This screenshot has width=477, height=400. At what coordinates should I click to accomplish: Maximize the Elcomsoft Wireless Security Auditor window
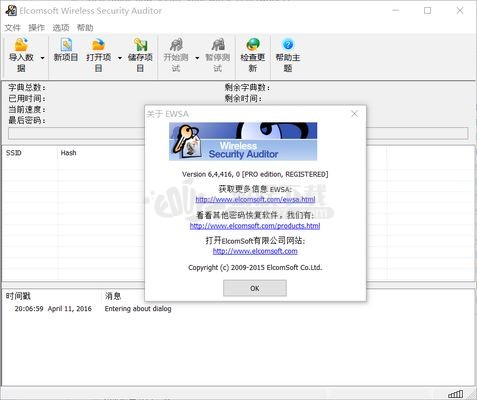click(427, 11)
